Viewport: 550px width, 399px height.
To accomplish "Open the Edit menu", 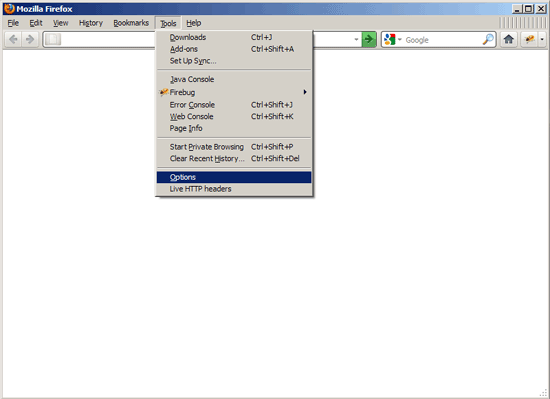I will pyautogui.click(x=36, y=23).
